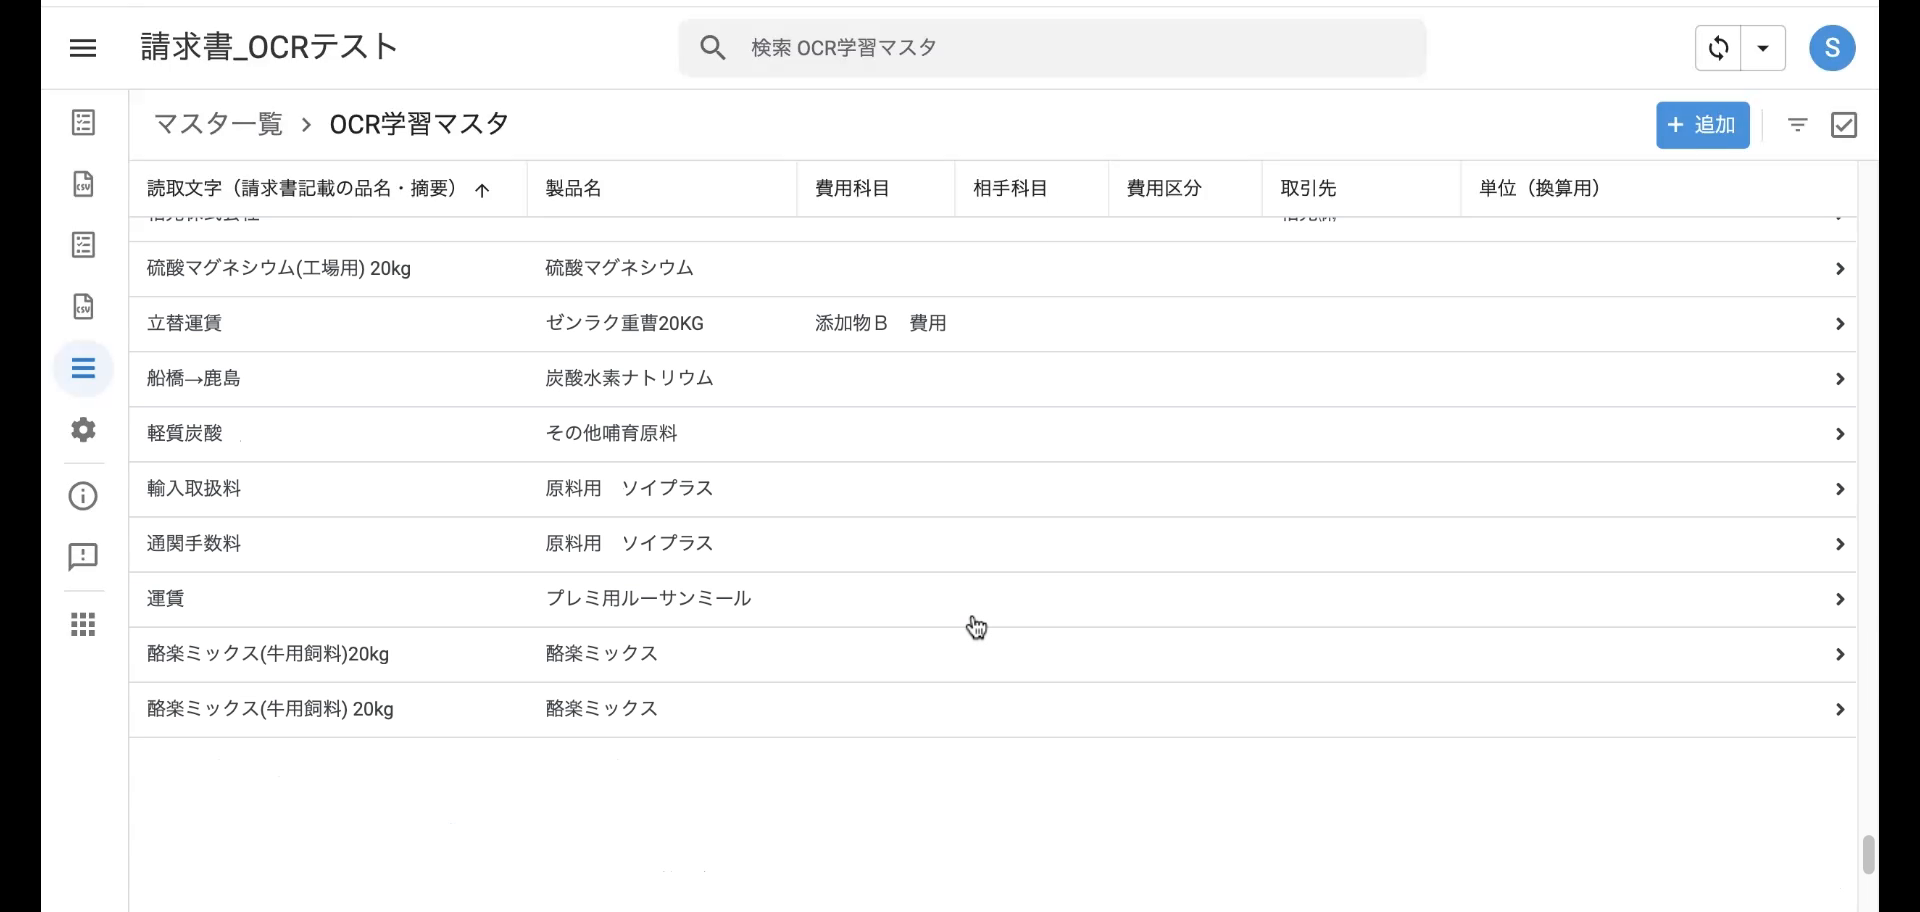Open the filter icon
The height and width of the screenshot is (912, 1920).
click(1797, 125)
